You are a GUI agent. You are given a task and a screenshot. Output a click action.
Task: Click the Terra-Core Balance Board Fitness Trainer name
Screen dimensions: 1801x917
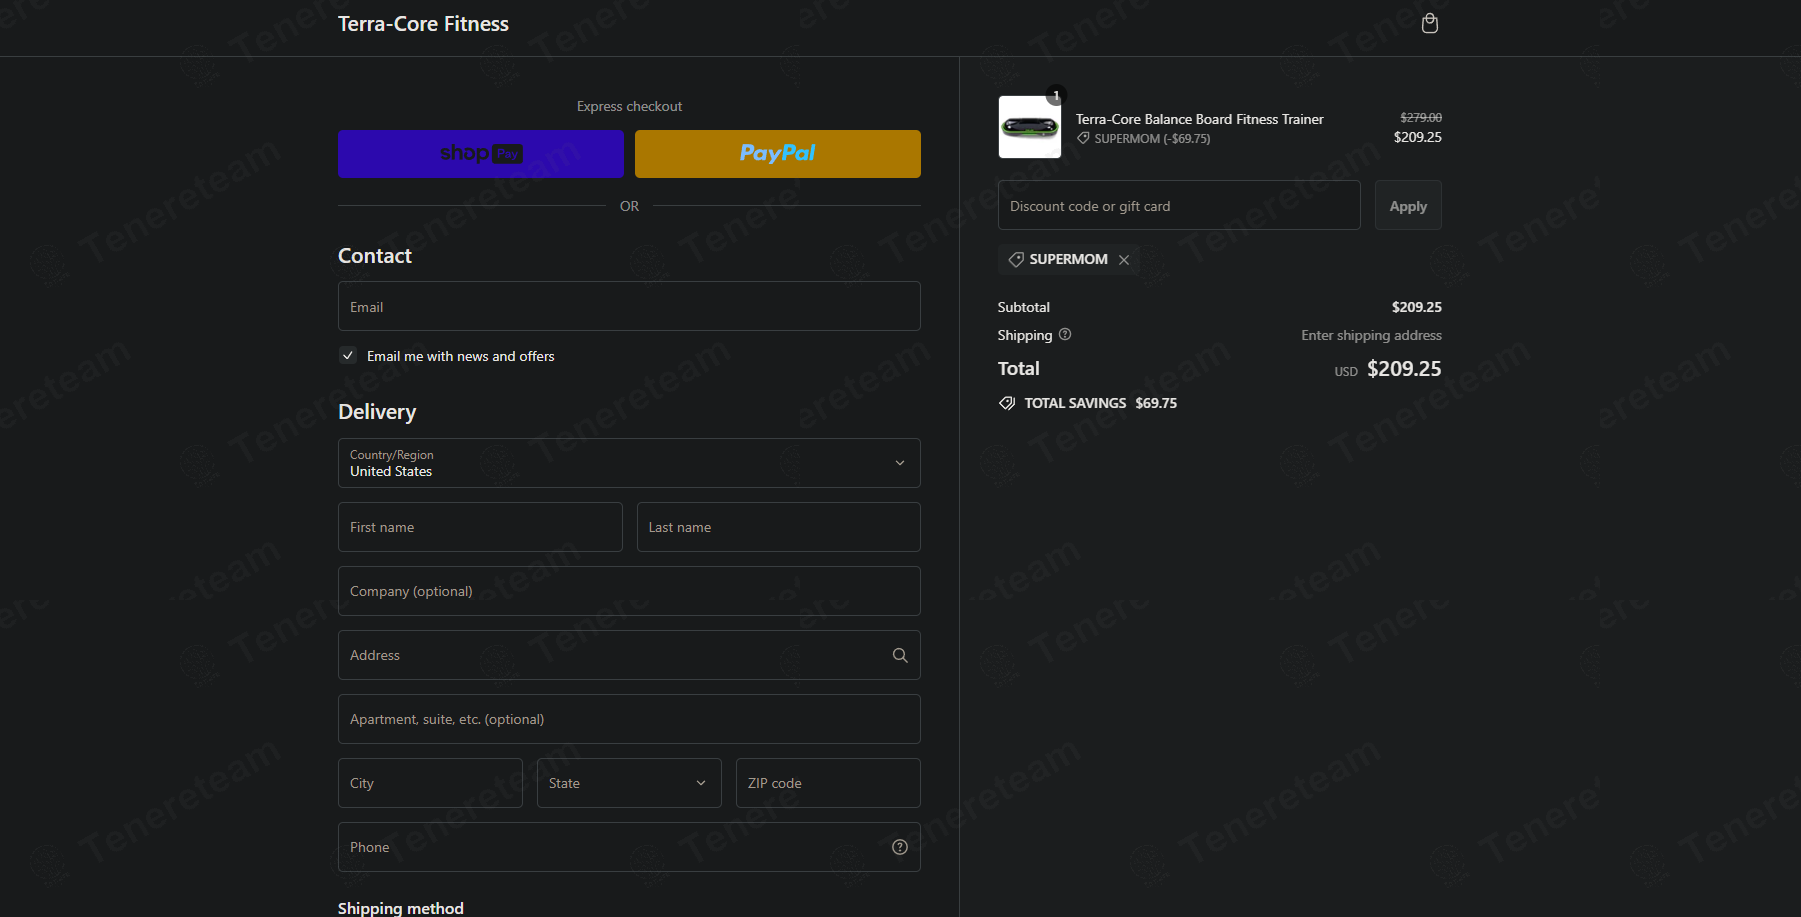point(1200,119)
